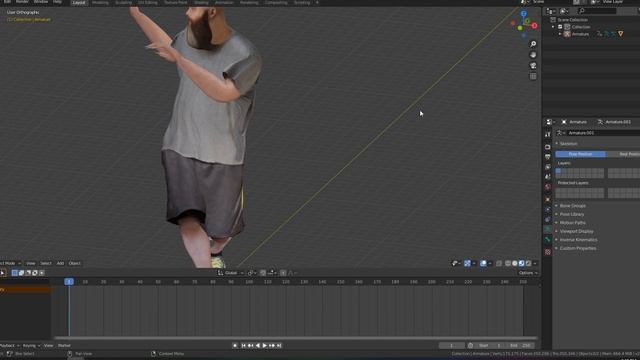Click the blue Z axis on navigation gizmo
The height and width of the screenshot is (360, 640).
click(524, 14)
